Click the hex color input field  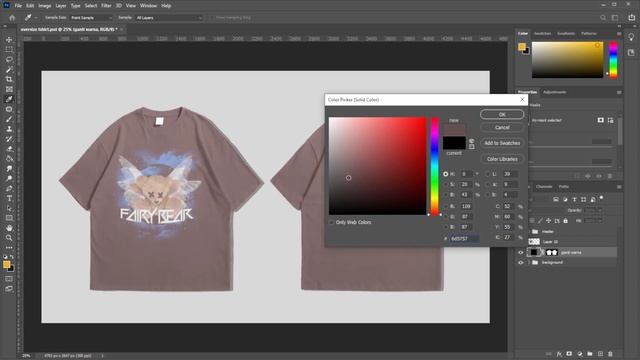tap(464, 239)
